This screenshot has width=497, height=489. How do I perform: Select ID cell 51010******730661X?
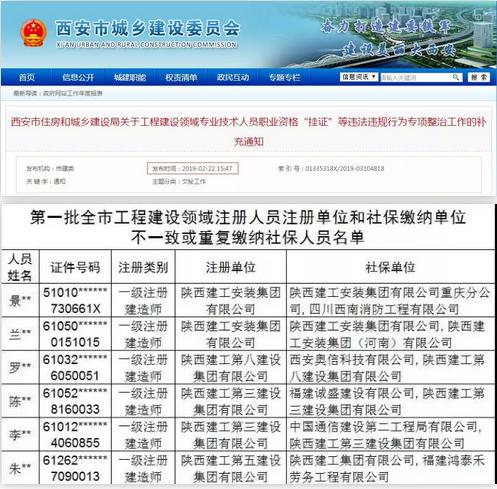coord(75,300)
